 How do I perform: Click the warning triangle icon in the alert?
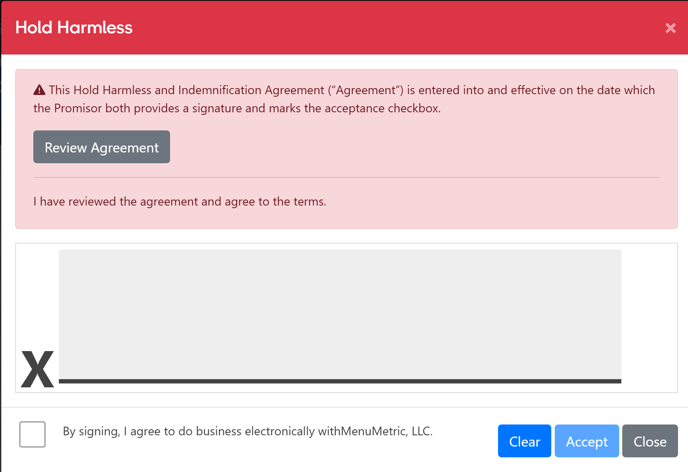[39, 90]
